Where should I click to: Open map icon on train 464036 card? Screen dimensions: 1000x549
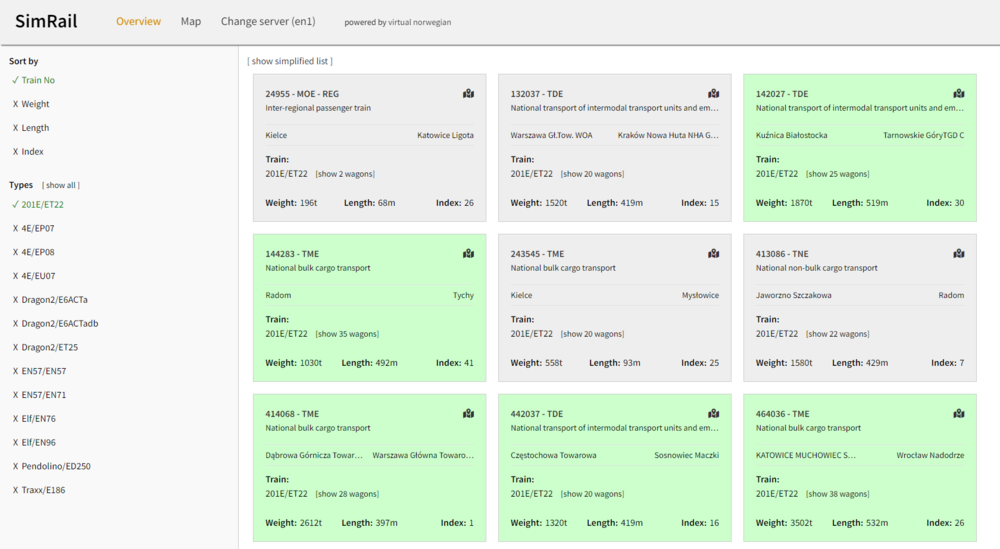pyautogui.click(x=958, y=414)
